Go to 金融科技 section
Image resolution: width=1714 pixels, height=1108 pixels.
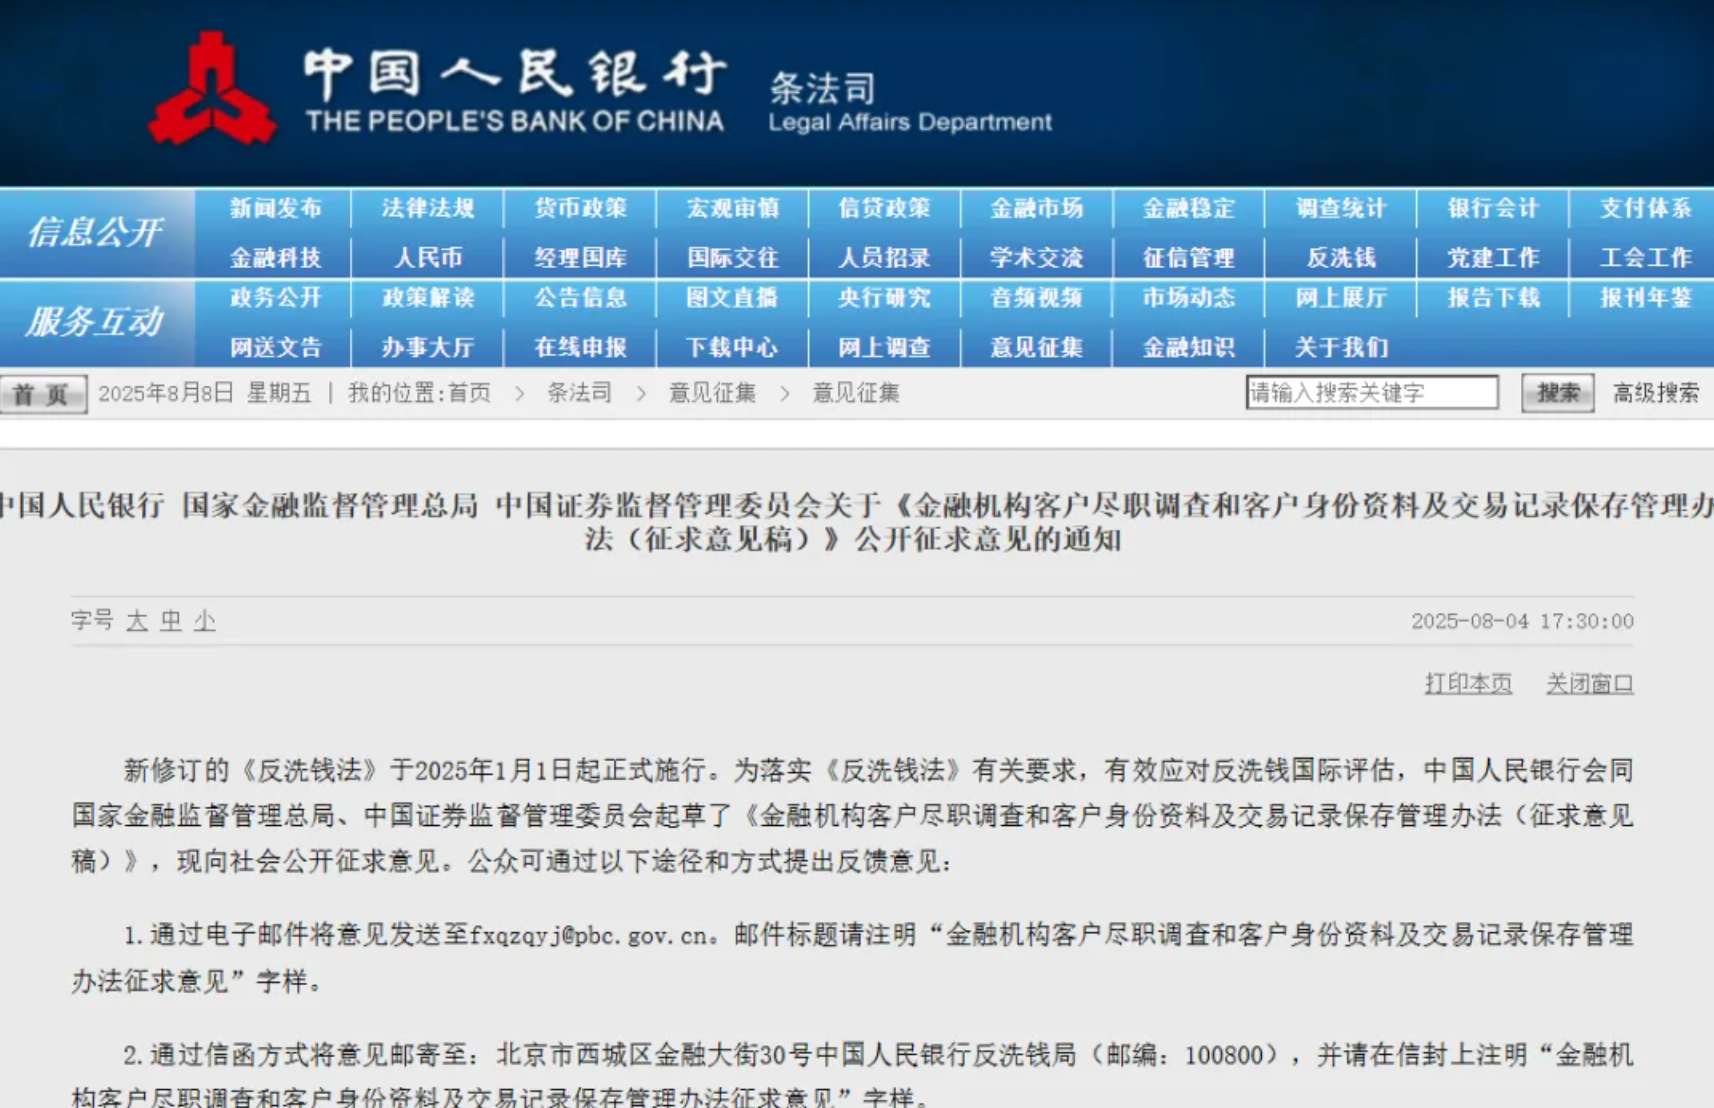click(x=276, y=258)
